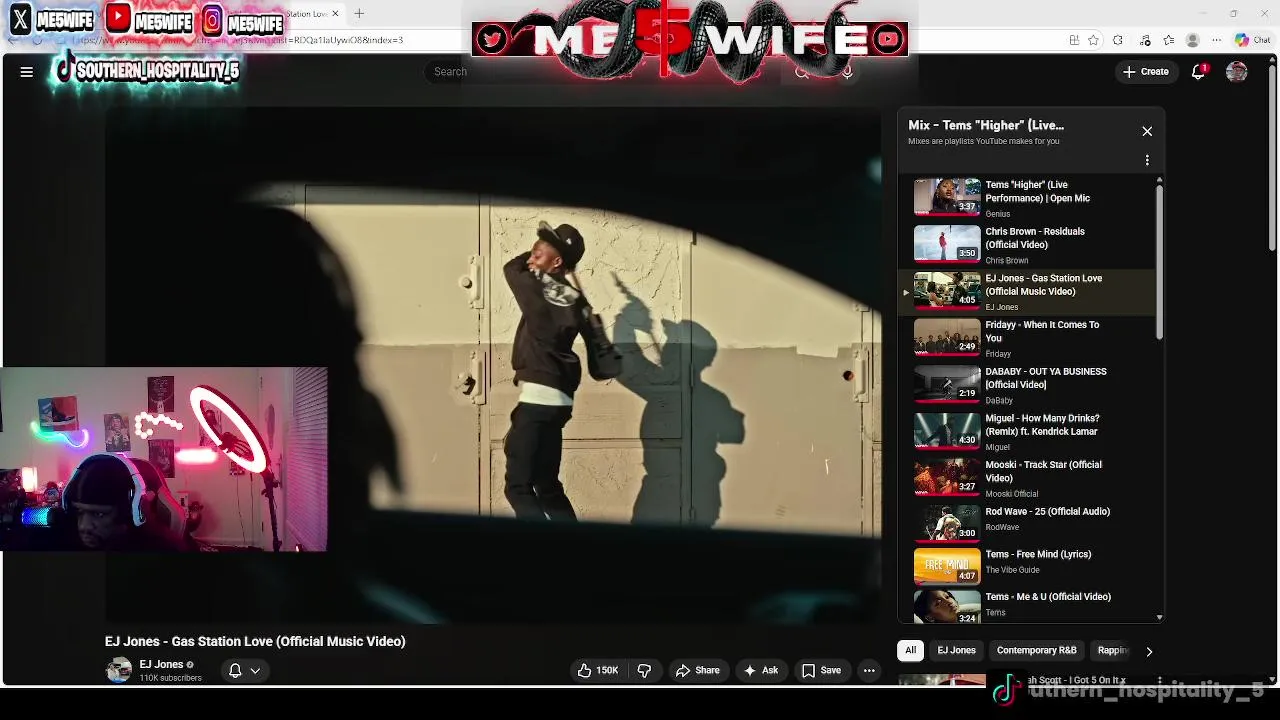Click the EJ Jones channel avatar
The image size is (1280, 720).
coord(119,670)
